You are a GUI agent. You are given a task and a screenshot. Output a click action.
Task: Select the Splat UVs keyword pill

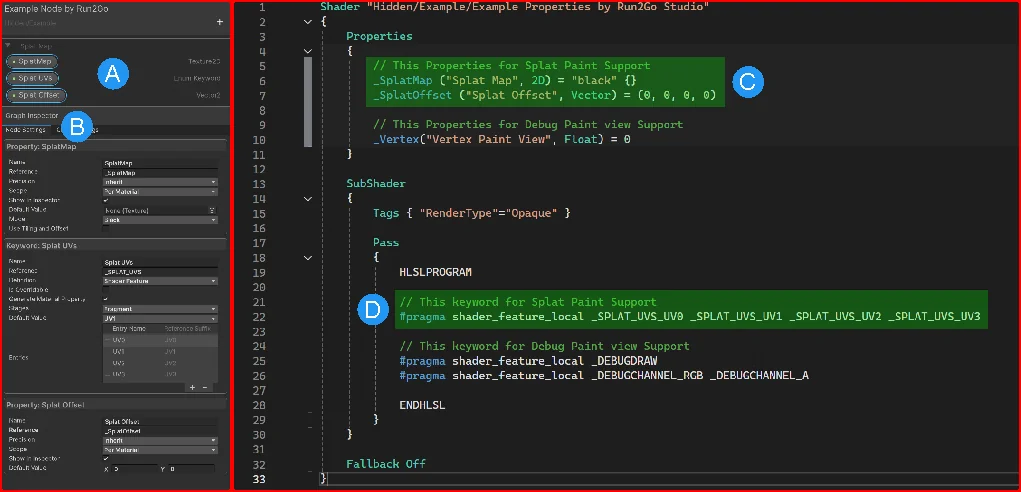[x=32, y=78]
